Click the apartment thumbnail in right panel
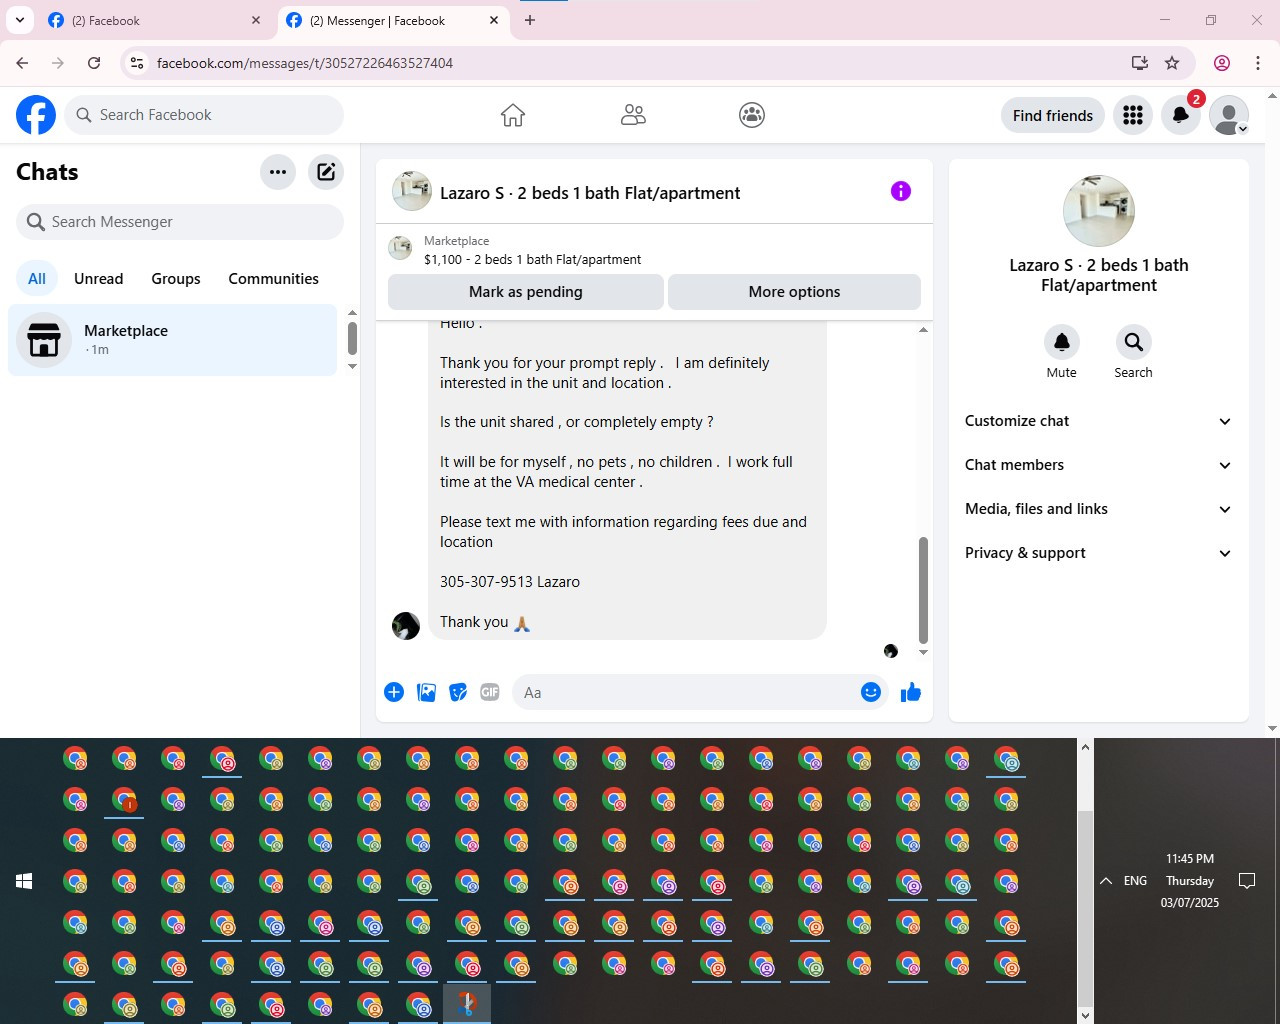The height and width of the screenshot is (1024, 1280). point(1099,211)
